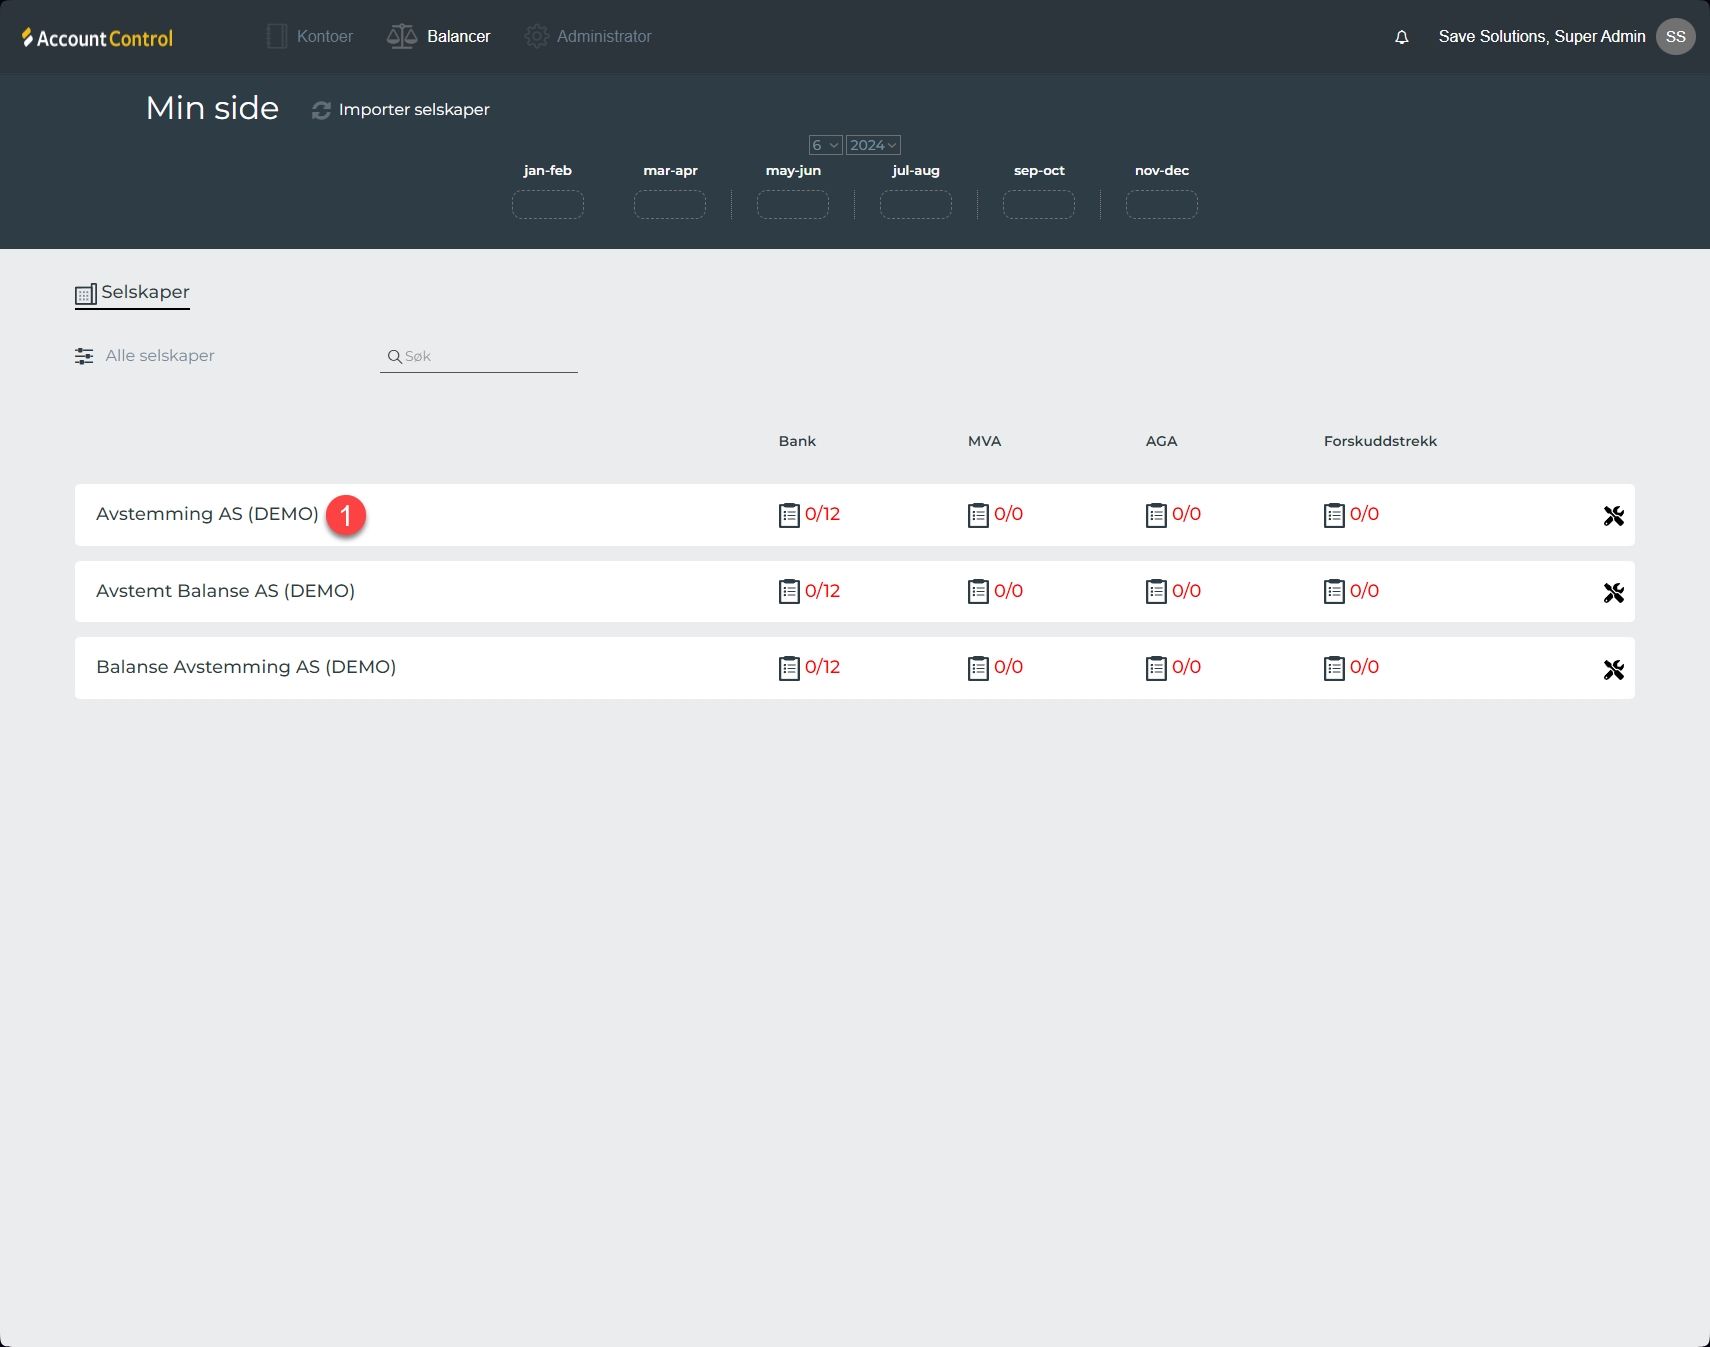Click the notification bell icon
This screenshot has width=1710, height=1347.
click(x=1401, y=37)
